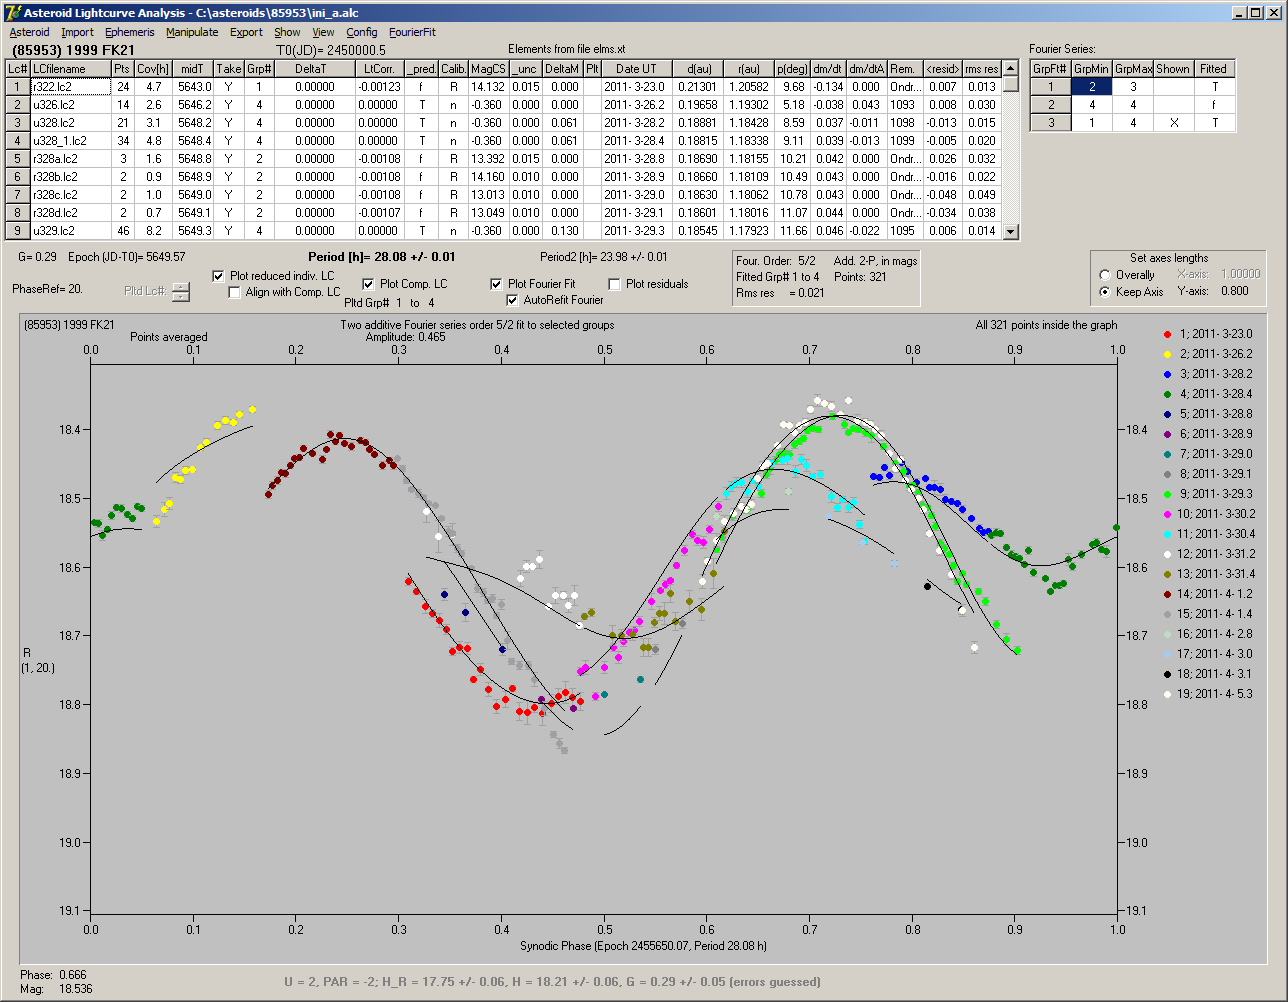Screen dimensions: 1288x1002
Task: Toggle AutoRefit Fourier checkbox
Action: click(513, 300)
